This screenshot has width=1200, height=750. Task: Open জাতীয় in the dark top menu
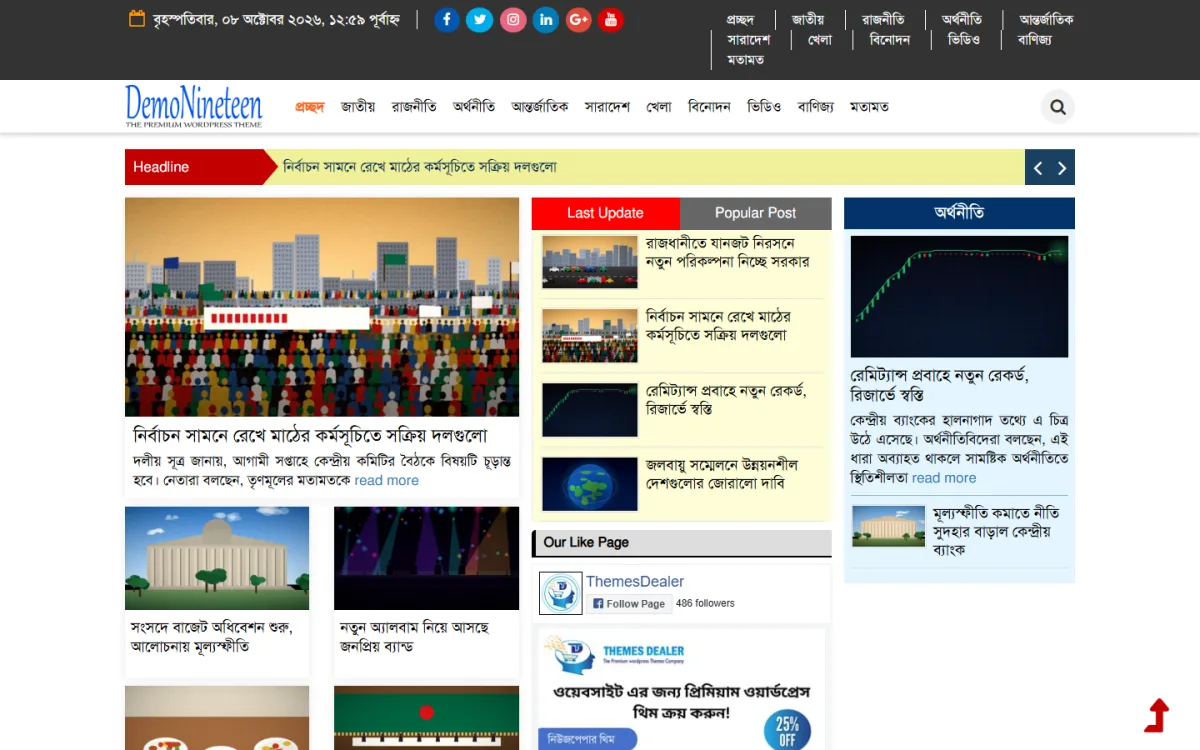808,20
